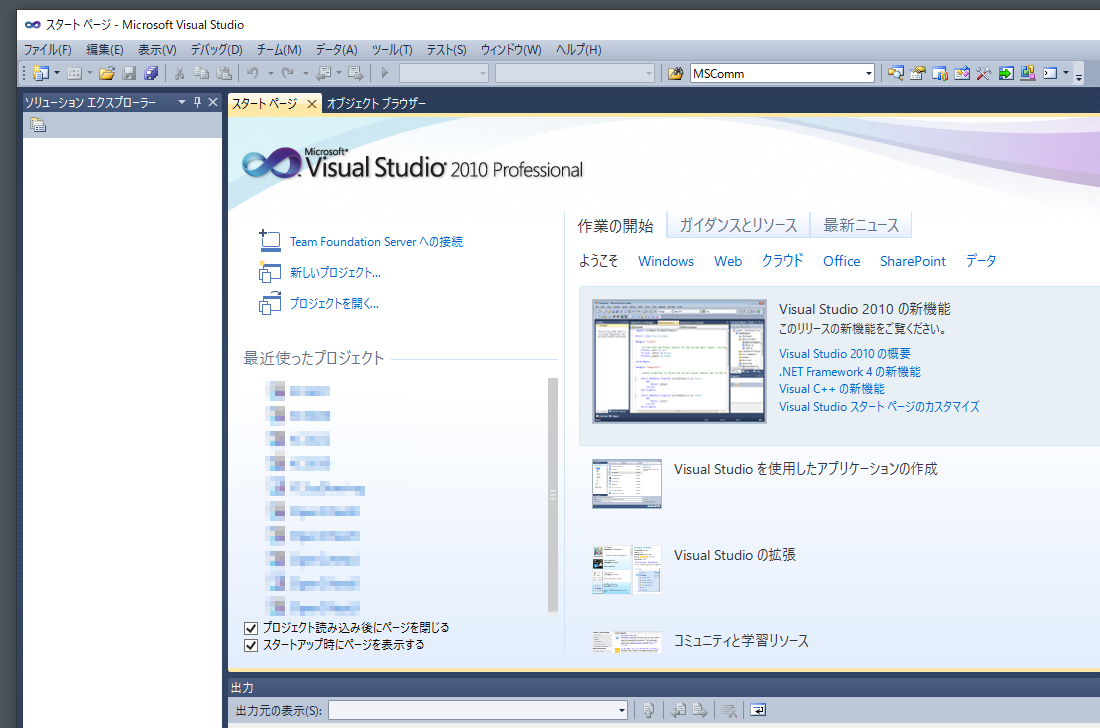Open the MSComm find combo box dropdown
The image size is (1100, 728).
tap(868, 74)
